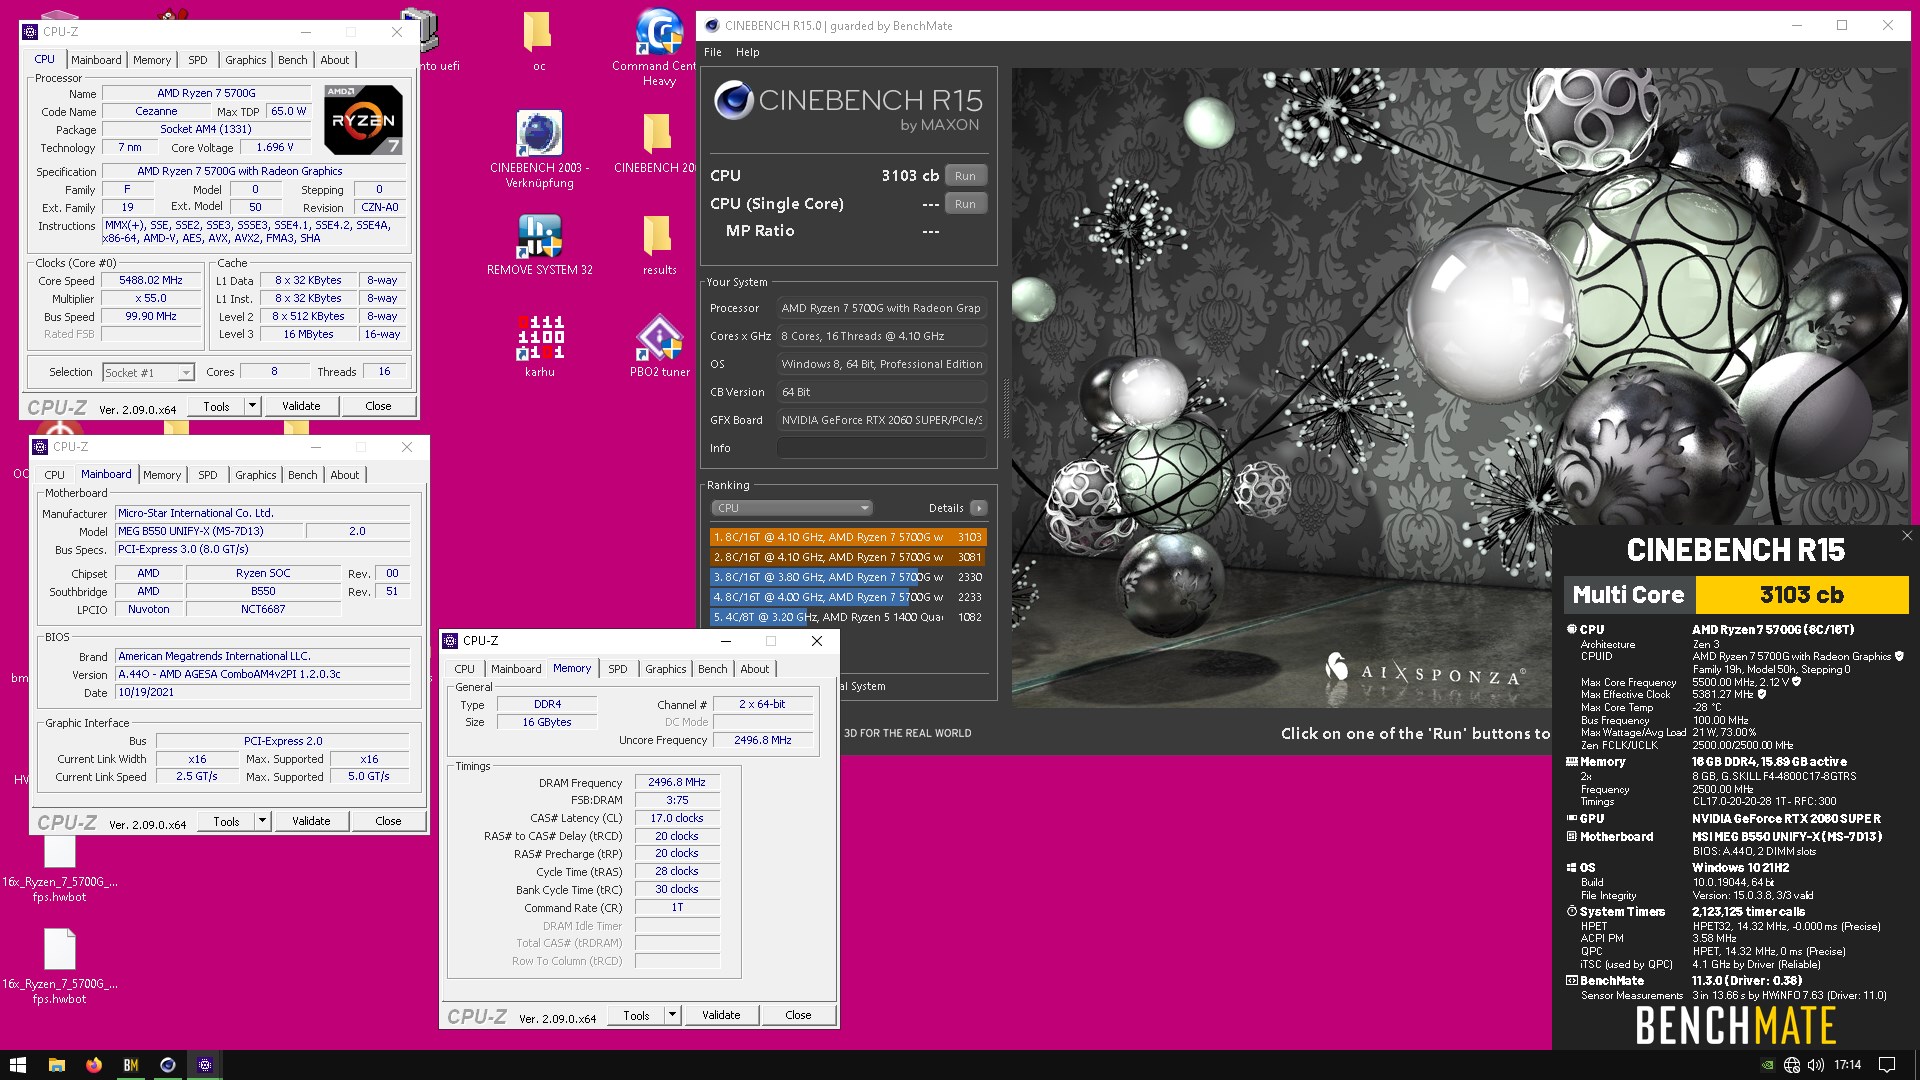Viewport: 1920px width, 1080px height.
Task: Expand the Tools arrow in the CPU-Z Memory window
Action: (x=672, y=1015)
